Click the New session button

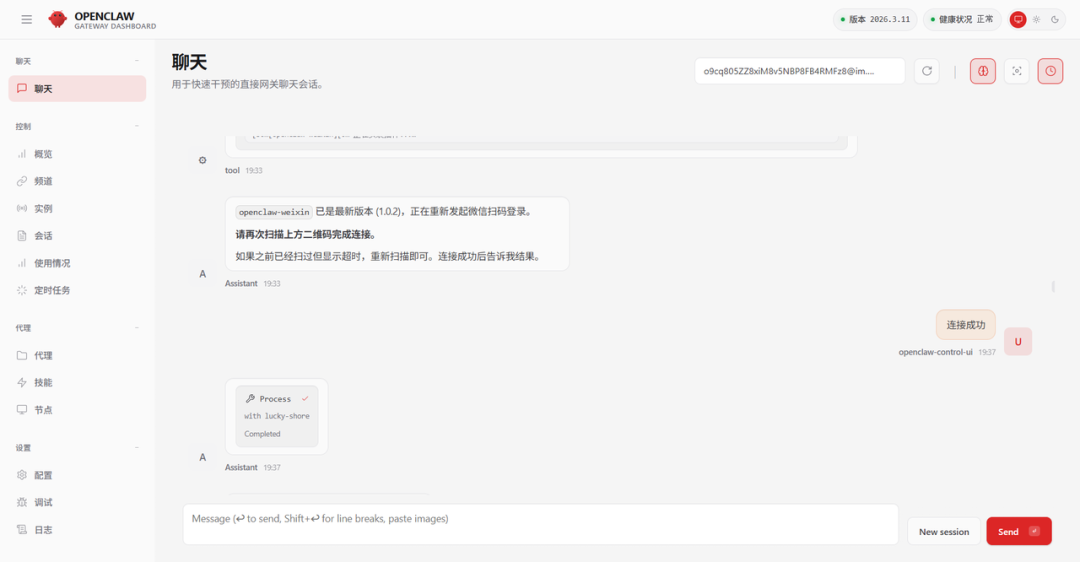click(944, 531)
